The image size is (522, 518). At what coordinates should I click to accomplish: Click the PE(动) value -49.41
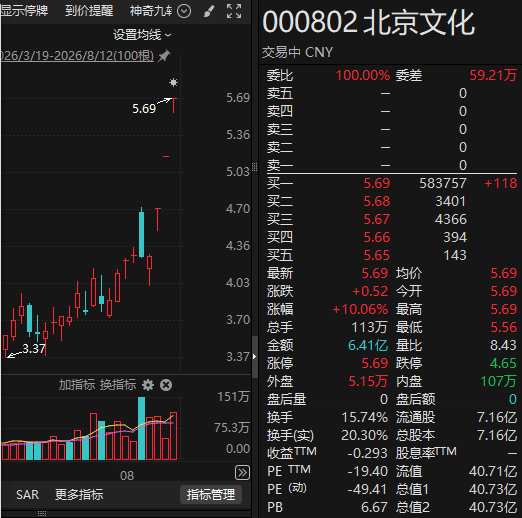(x=367, y=489)
